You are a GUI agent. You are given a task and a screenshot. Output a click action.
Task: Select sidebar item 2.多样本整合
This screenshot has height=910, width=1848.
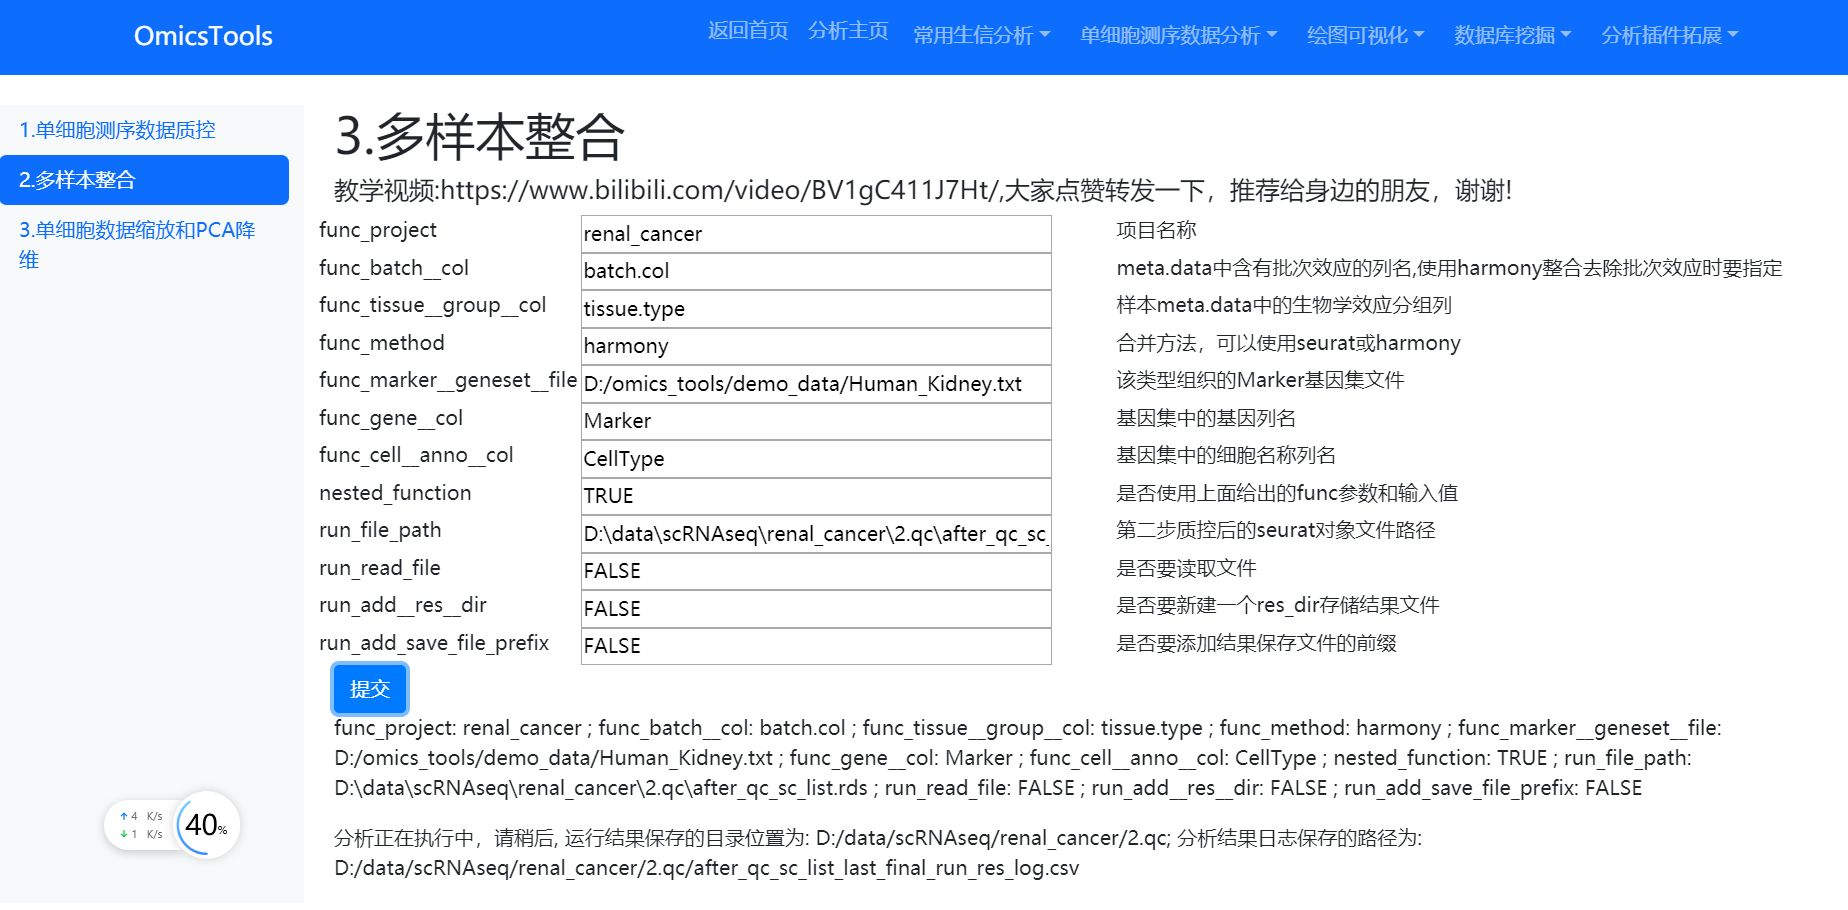pos(144,180)
